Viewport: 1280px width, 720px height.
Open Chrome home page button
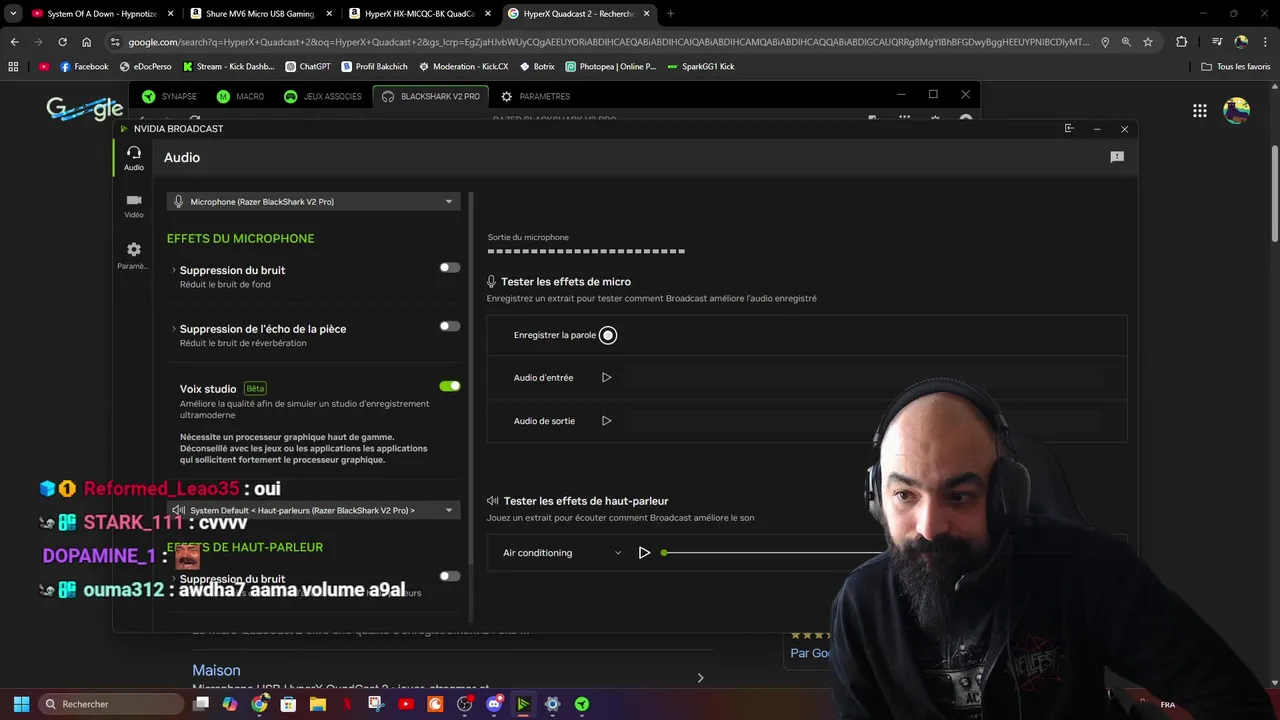click(86, 42)
